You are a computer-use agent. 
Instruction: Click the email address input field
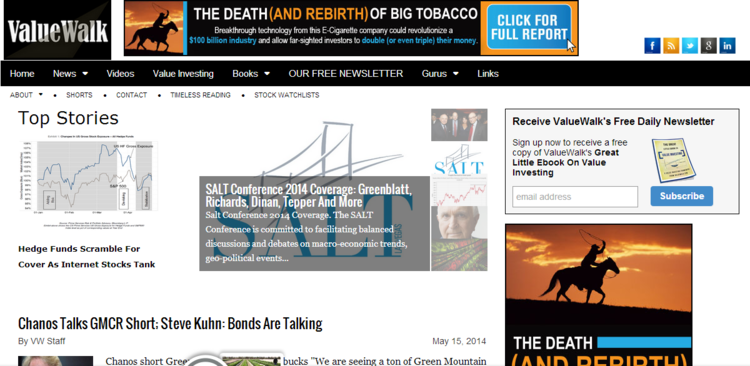[575, 197]
